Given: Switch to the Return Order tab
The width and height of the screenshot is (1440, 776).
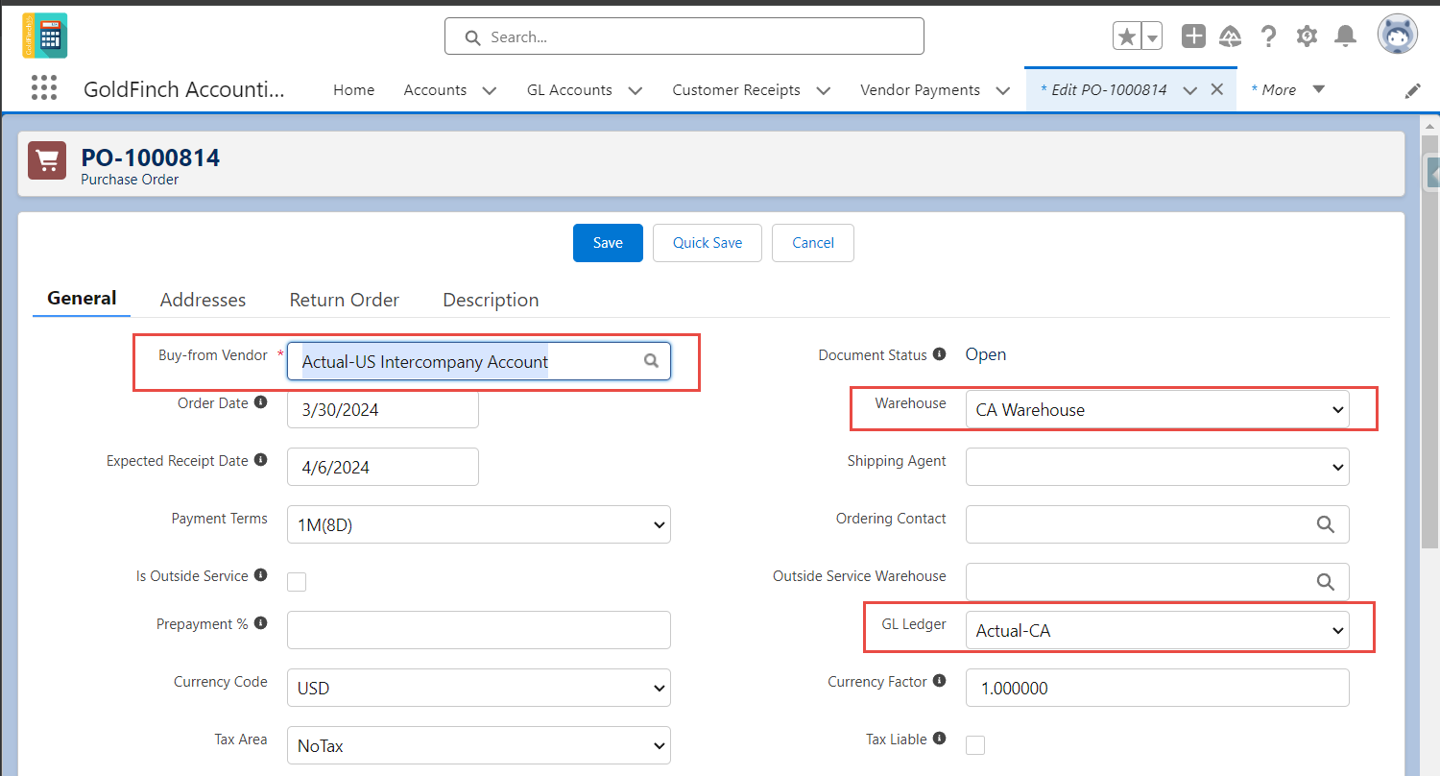Looking at the screenshot, I should point(344,299).
